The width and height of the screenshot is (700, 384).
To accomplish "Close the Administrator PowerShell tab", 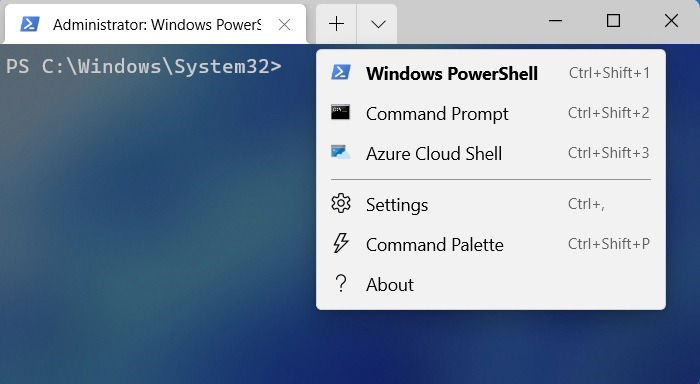I will [x=284, y=25].
